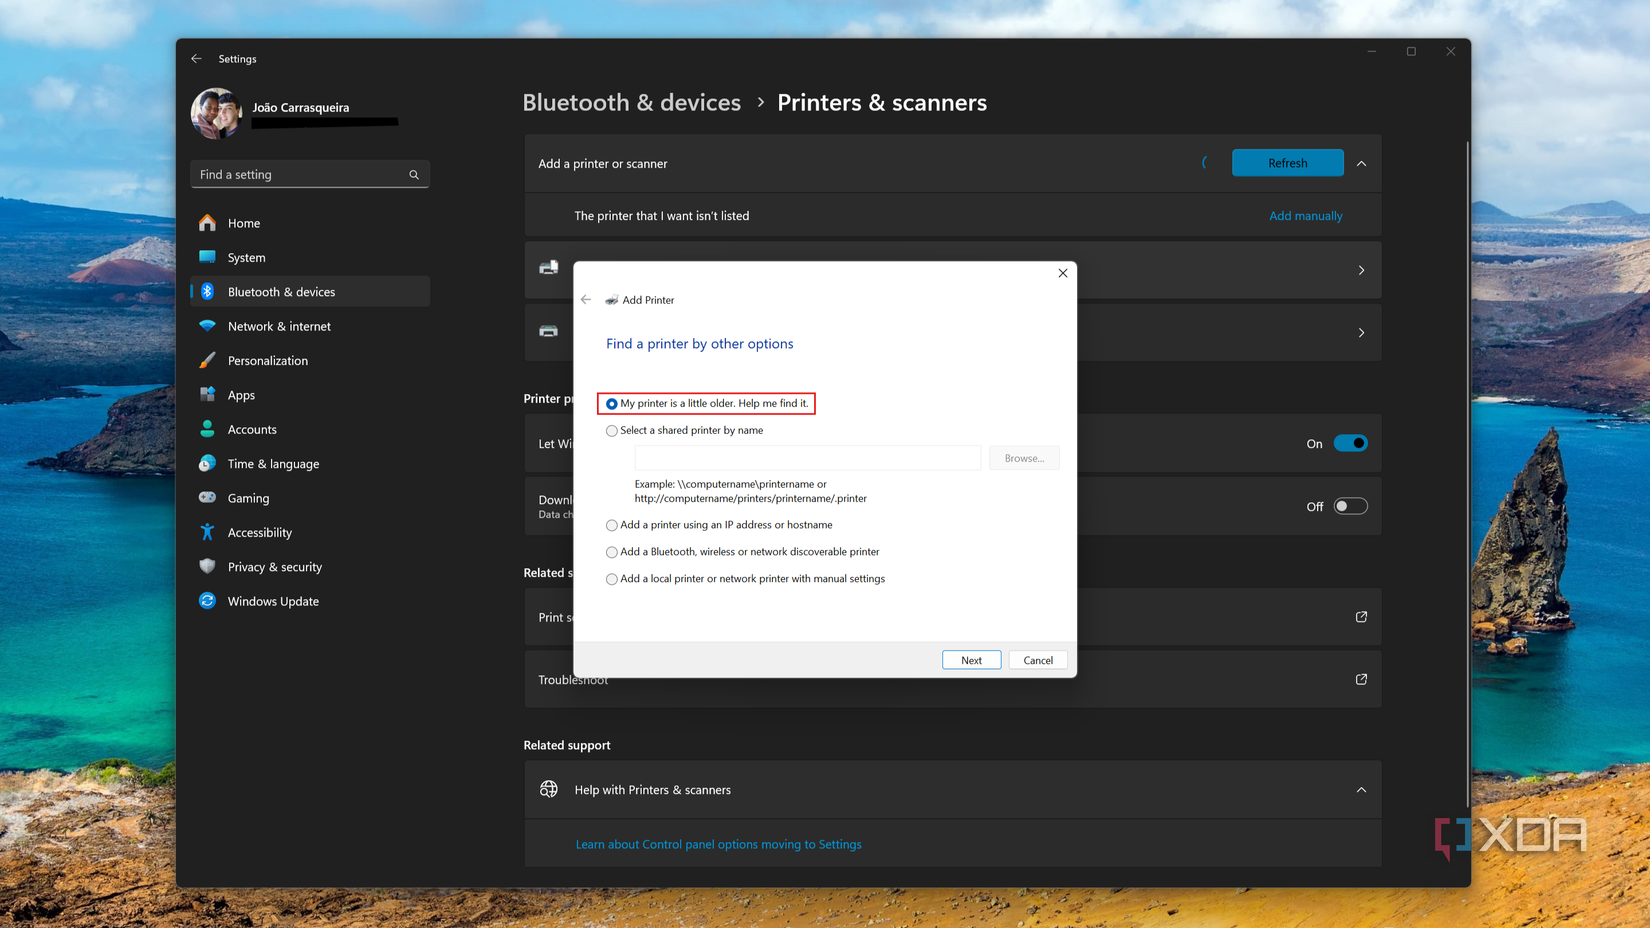Click the Next button
1650x928 pixels.
coord(971,660)
